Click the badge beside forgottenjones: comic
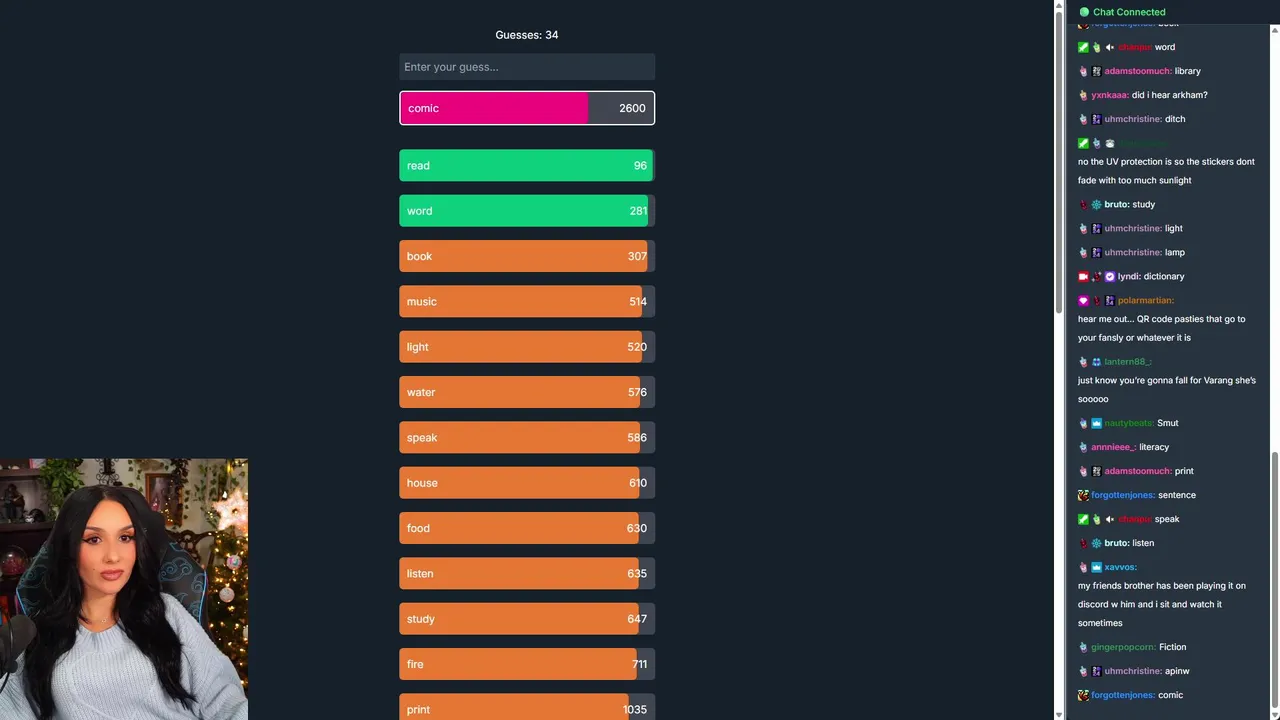 coord(1083,696)
